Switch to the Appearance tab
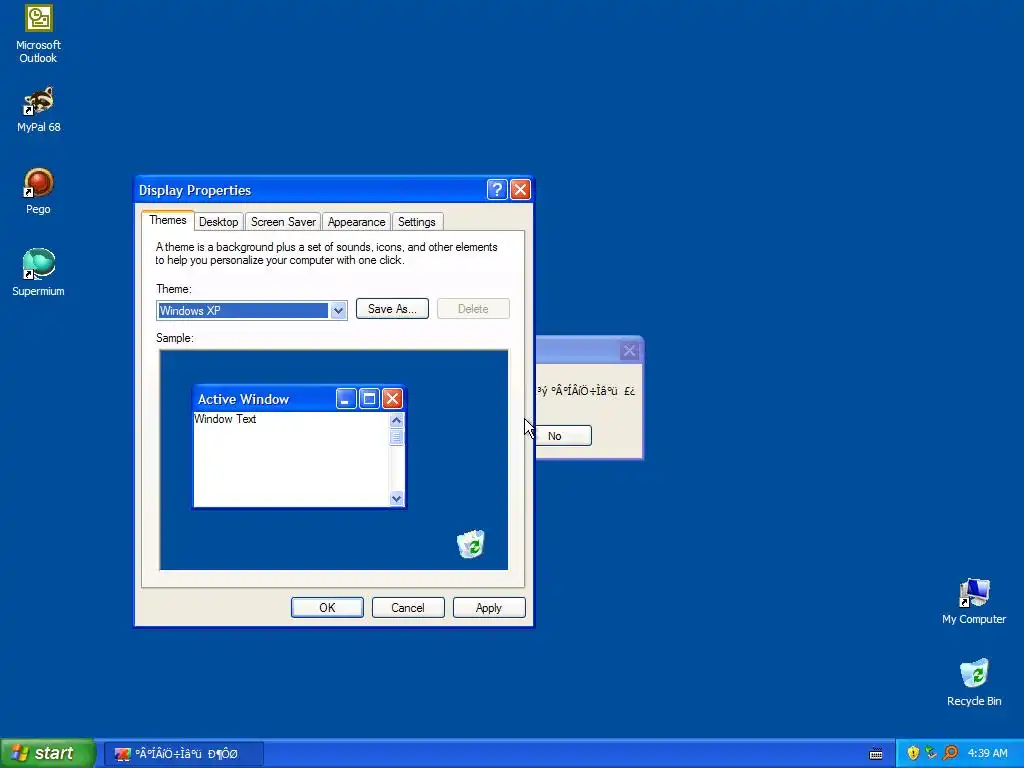Viewport: 1024px width, 768px height. [357, 222]
